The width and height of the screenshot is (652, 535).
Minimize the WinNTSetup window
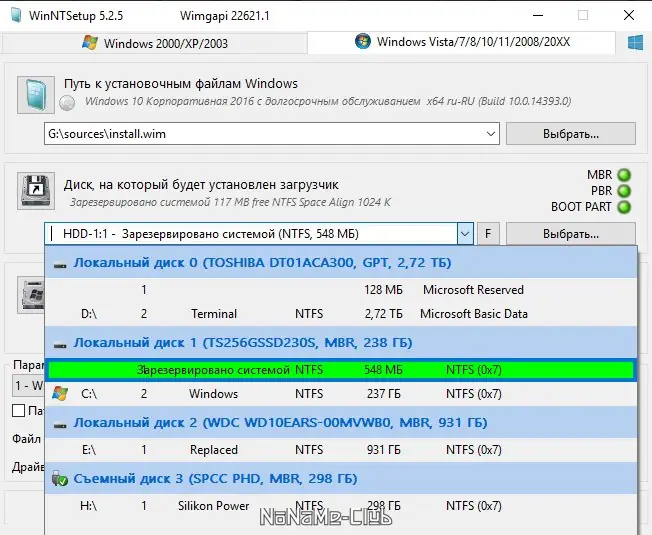pos(538,15)
